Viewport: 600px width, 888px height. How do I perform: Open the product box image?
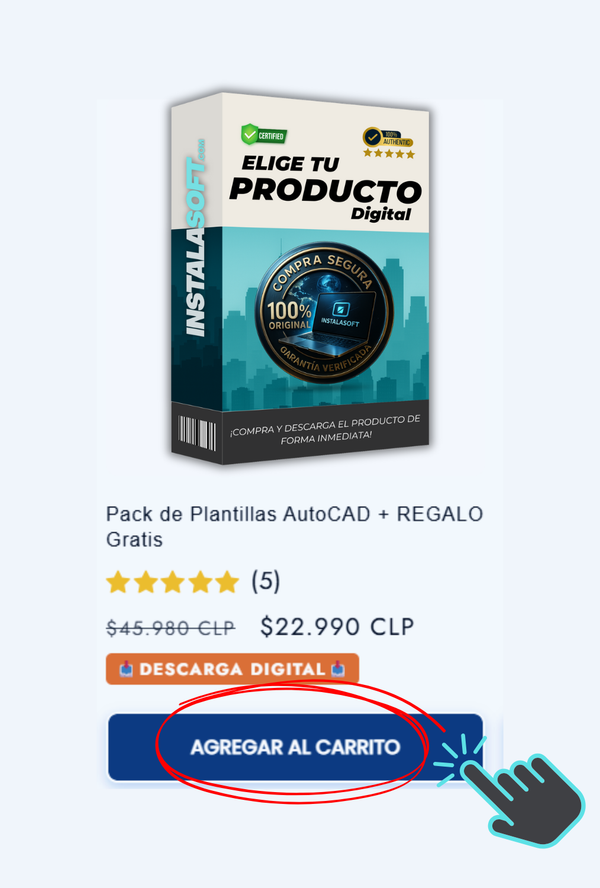pyautogui.click(x=300, y=278)
